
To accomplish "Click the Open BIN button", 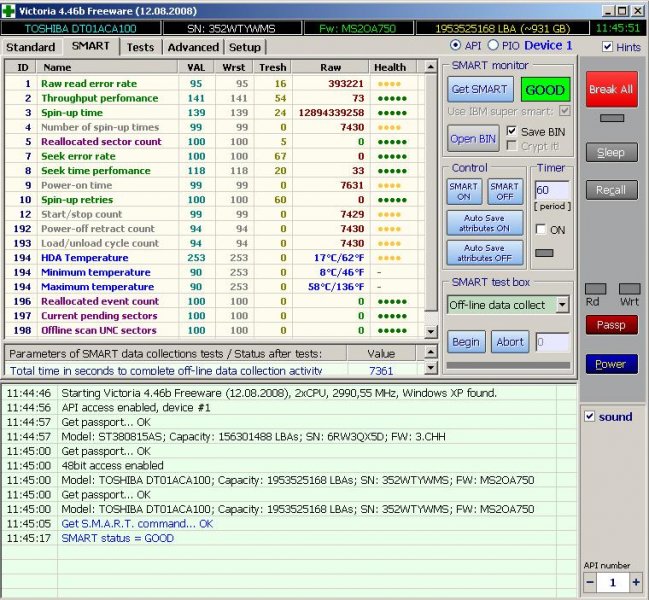I will click(x=473, y=139).
